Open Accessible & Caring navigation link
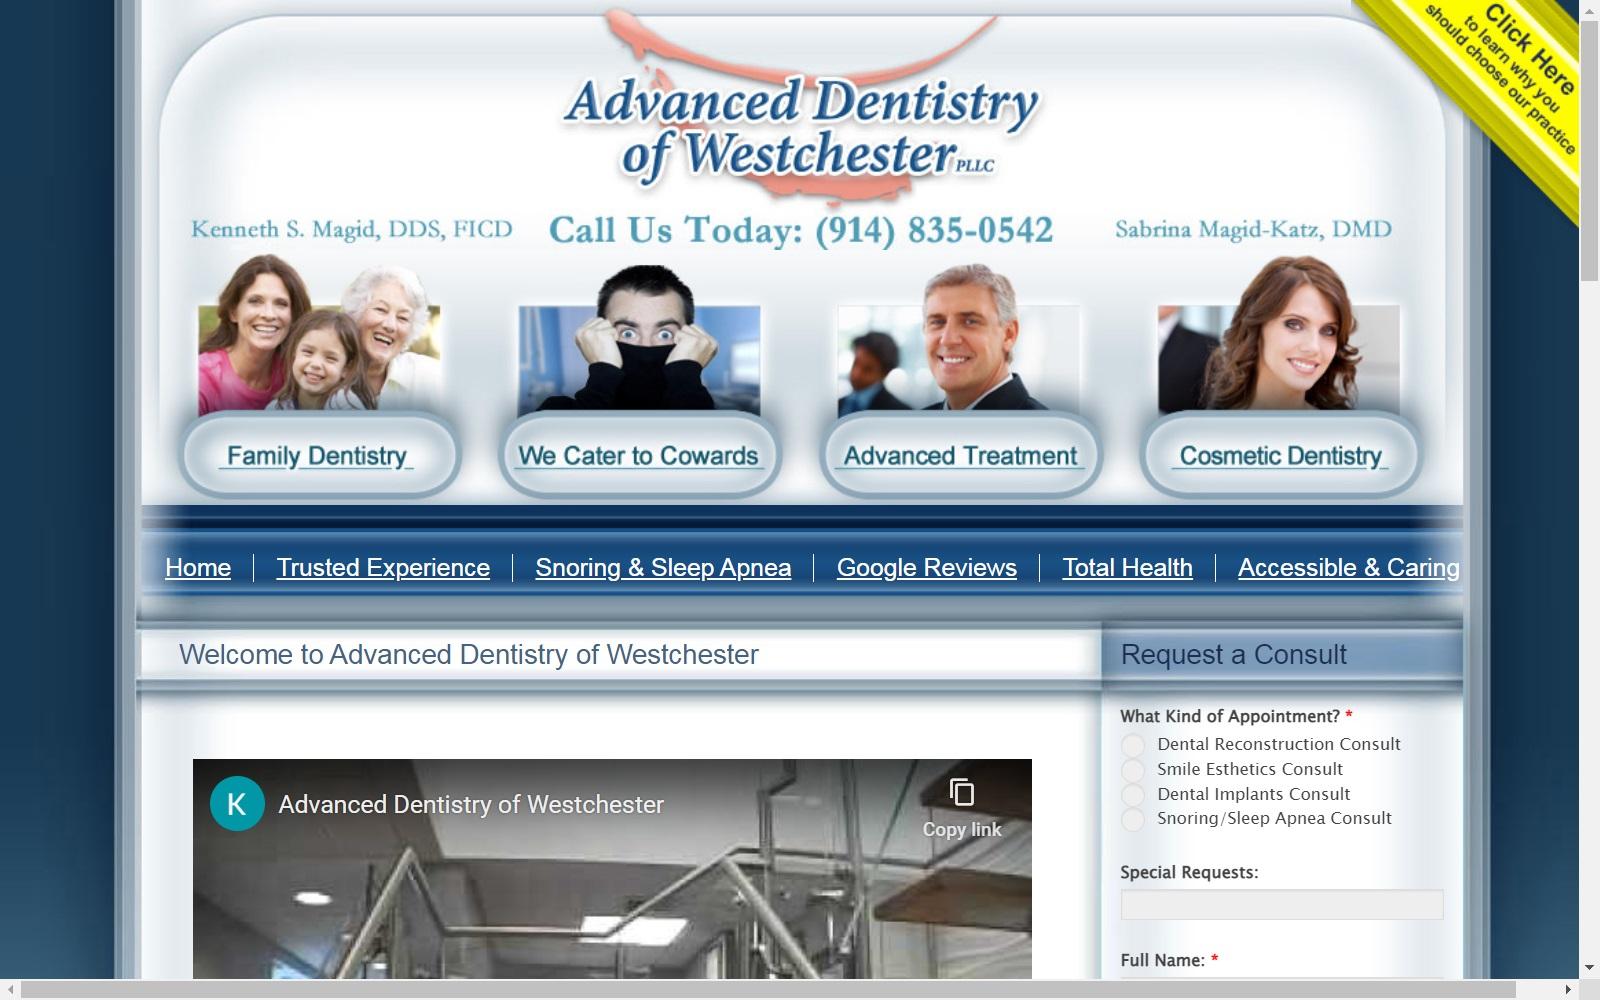The height and width of the screenshot is (1000, 1600). 1349,568
